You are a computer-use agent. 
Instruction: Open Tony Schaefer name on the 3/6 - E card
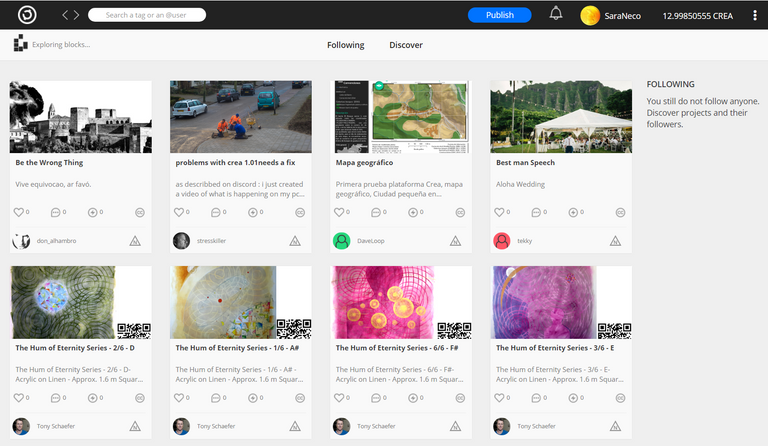click(536, 426)
